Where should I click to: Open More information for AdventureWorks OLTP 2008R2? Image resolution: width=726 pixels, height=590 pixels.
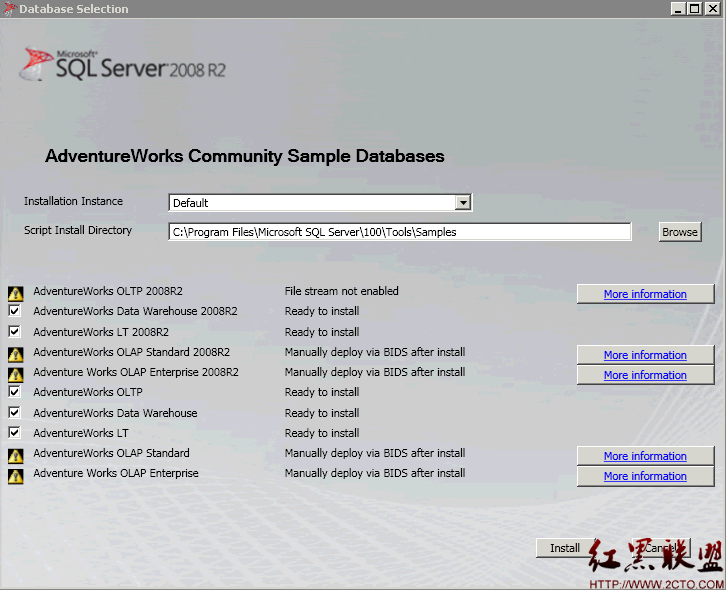pos(645,294)
